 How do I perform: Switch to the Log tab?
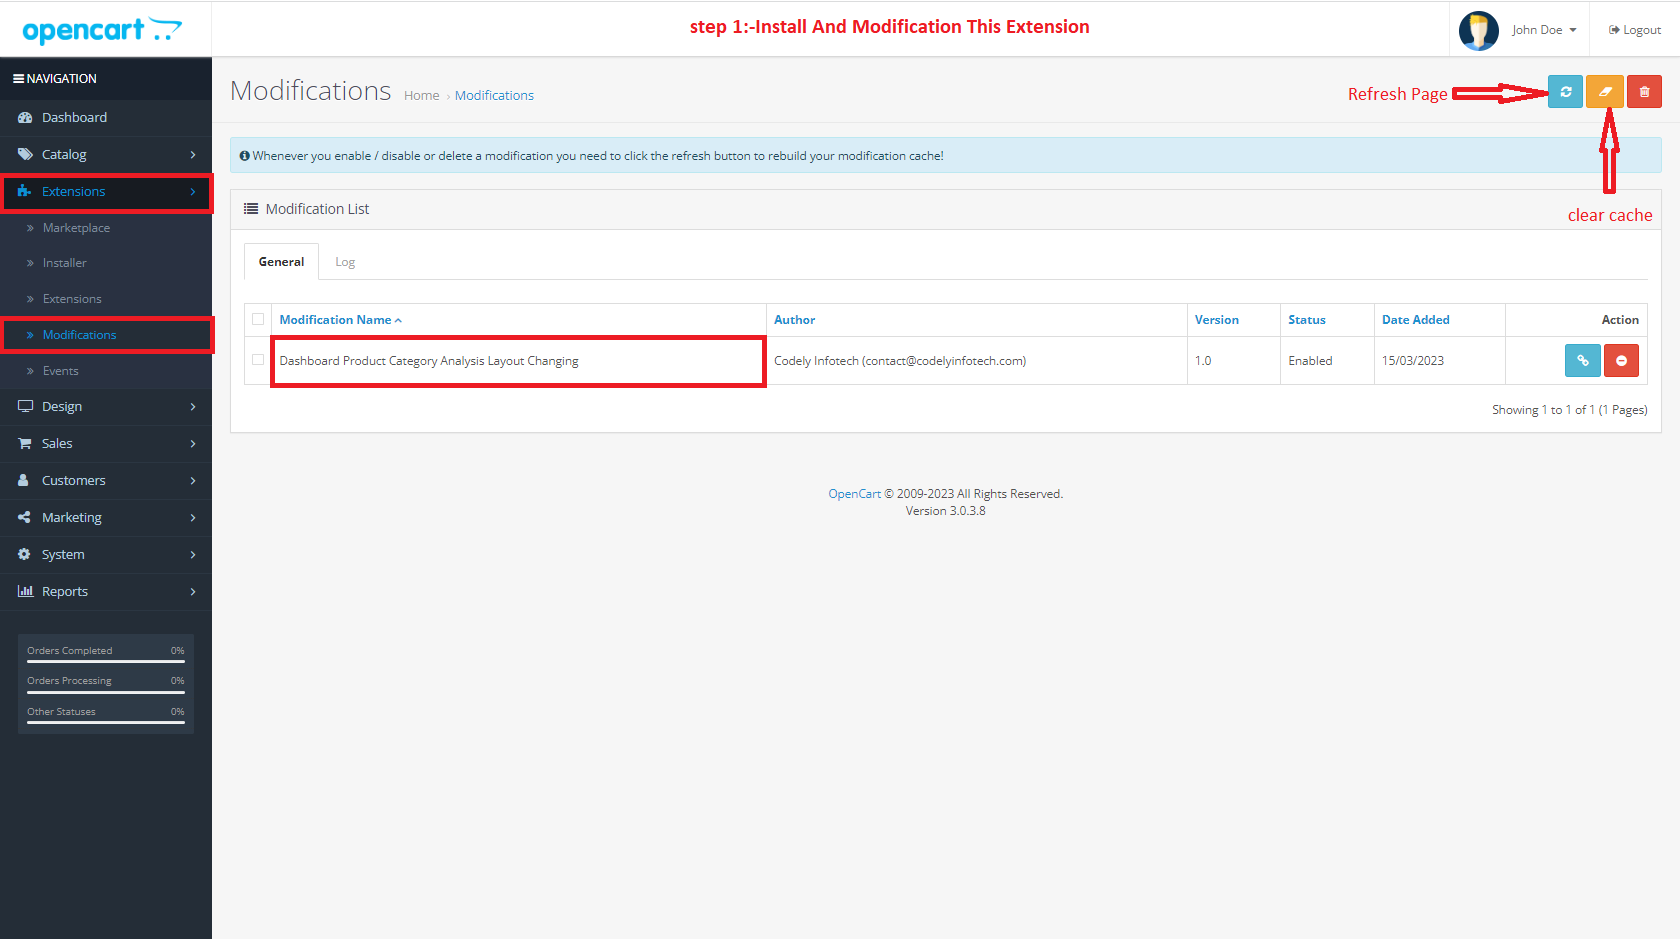click(345, 262)
